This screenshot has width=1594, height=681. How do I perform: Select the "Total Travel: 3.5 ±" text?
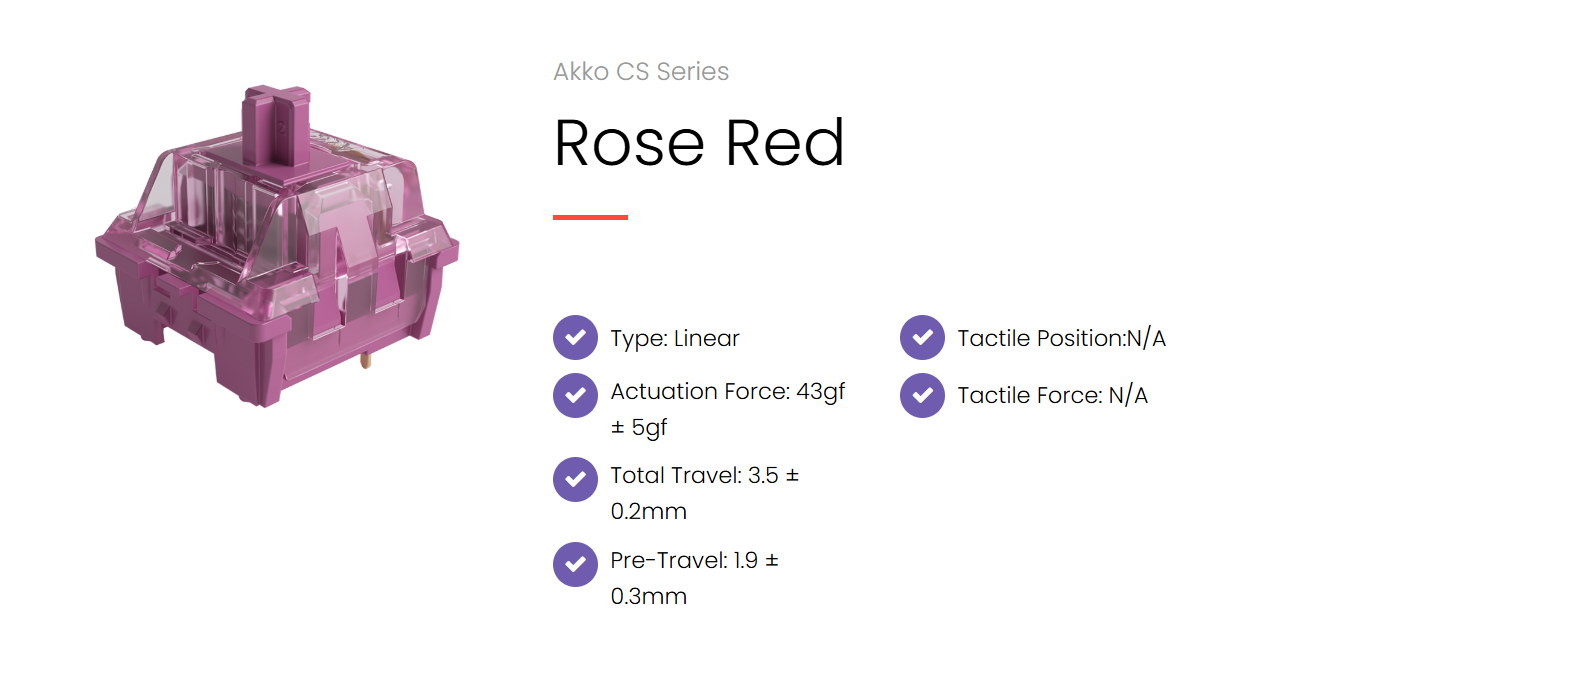[705, 476]
